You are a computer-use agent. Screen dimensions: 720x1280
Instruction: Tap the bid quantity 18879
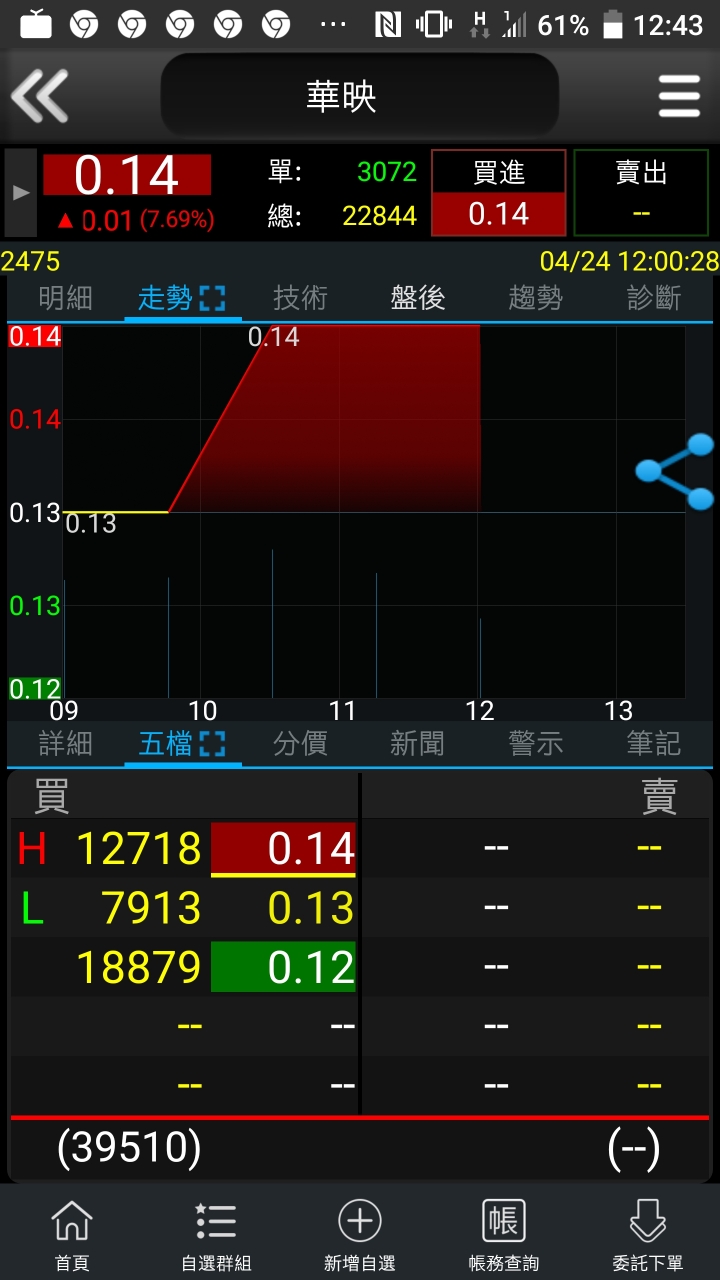point(139,967)
